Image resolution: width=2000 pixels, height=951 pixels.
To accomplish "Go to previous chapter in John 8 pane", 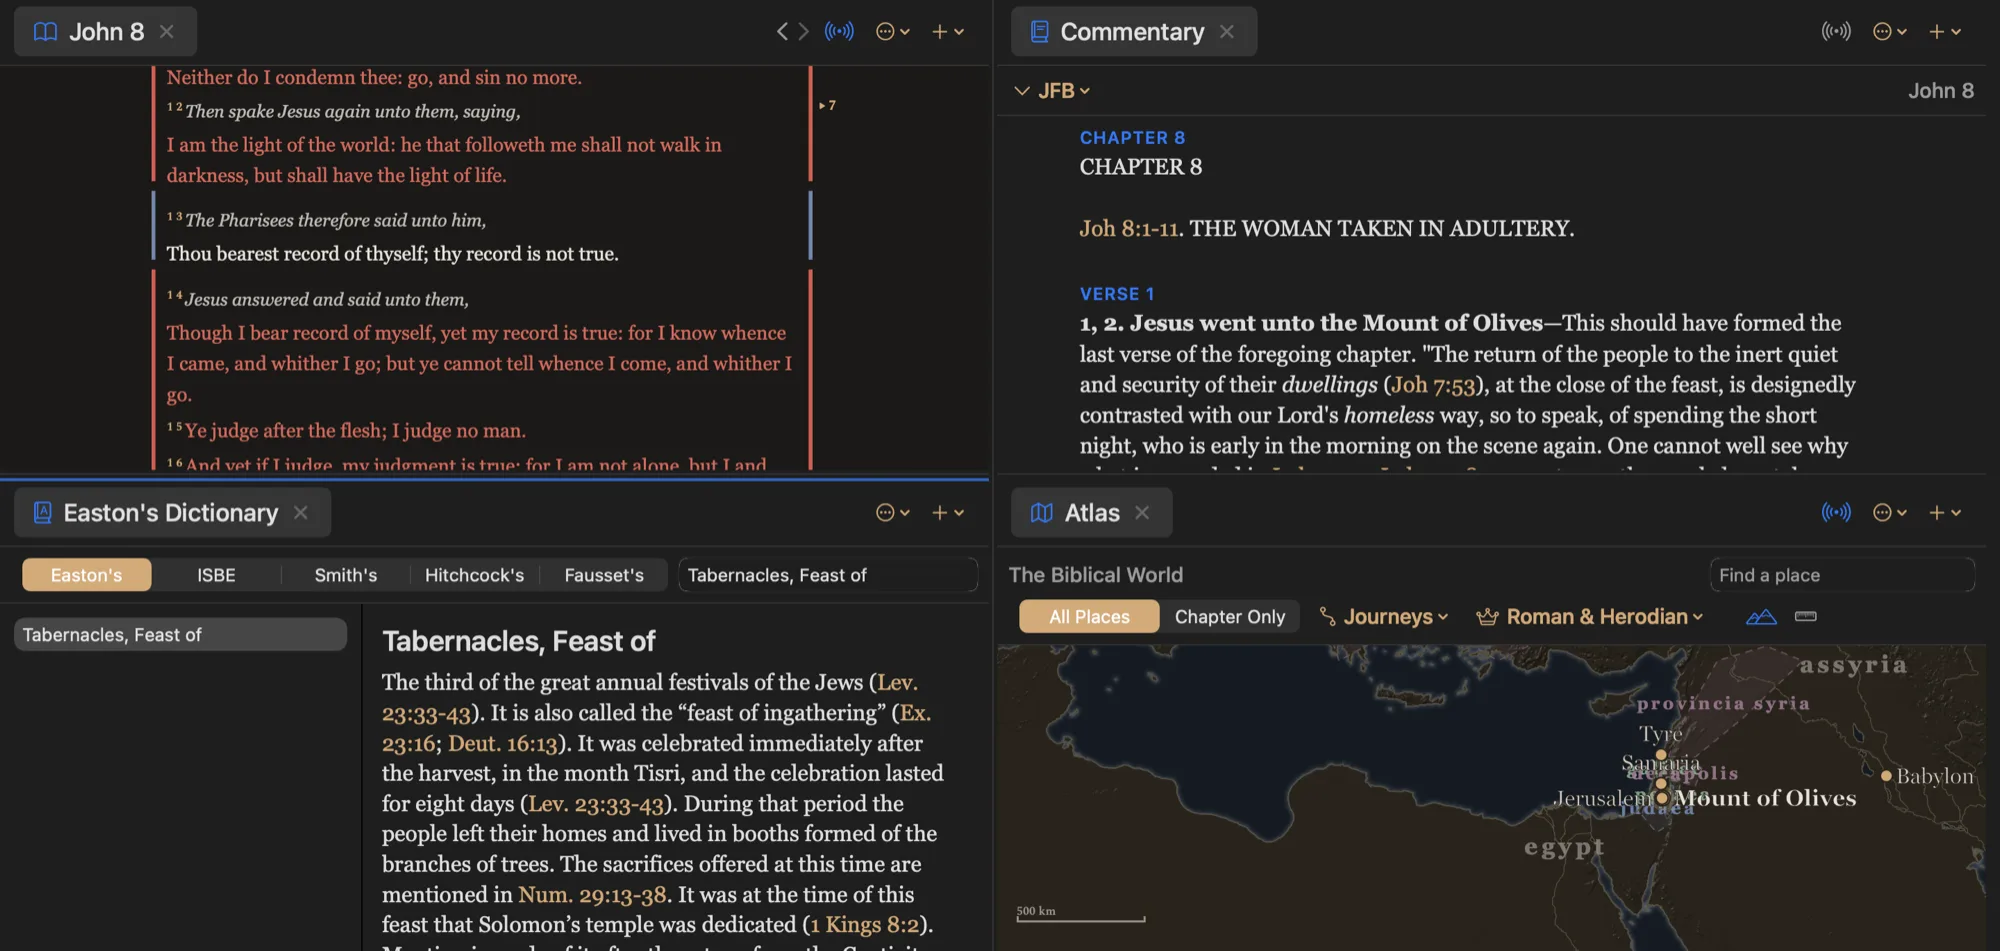I will (782, 32).
